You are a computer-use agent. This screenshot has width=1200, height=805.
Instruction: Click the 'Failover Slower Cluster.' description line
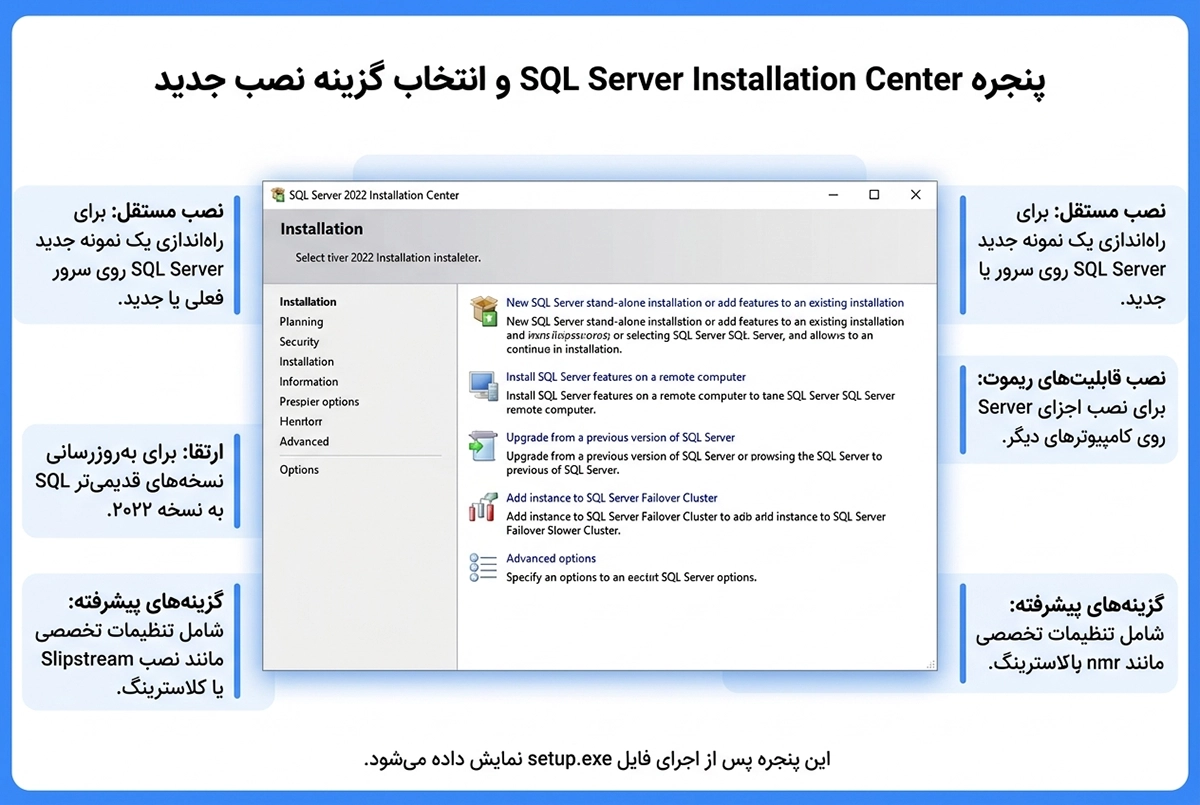[563, 530]
